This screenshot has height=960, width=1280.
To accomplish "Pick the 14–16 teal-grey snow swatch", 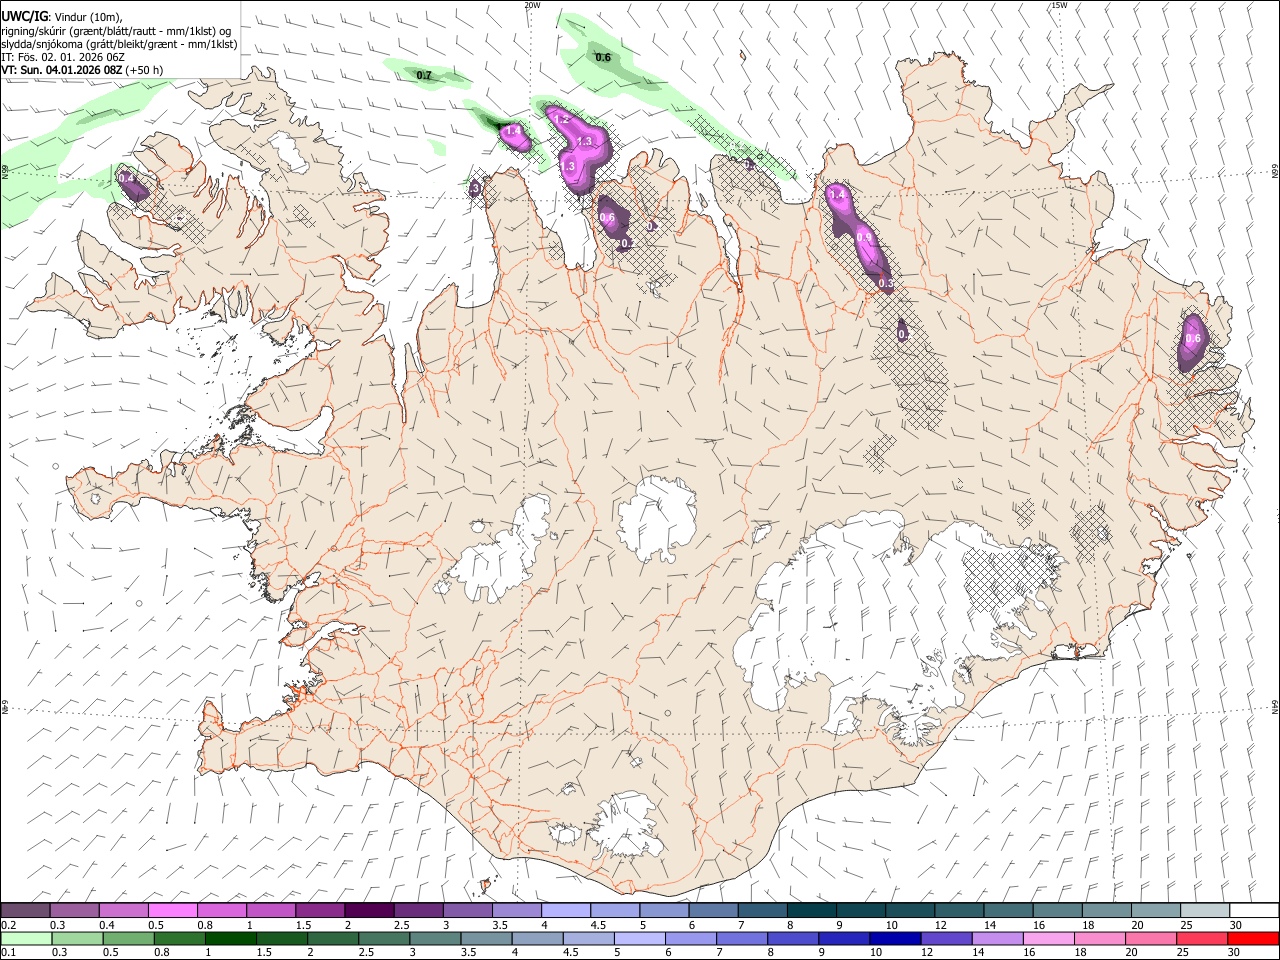I will [1008, 911].
